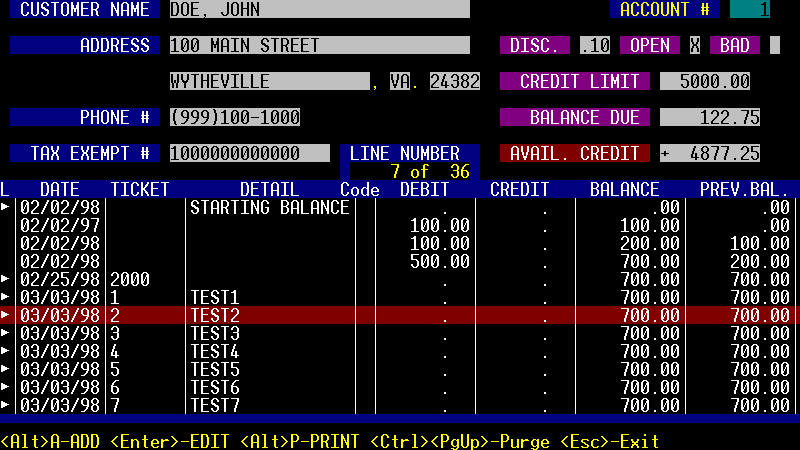
Task: Click highlighted TEST2 row arrow marker
Action: 5,315
